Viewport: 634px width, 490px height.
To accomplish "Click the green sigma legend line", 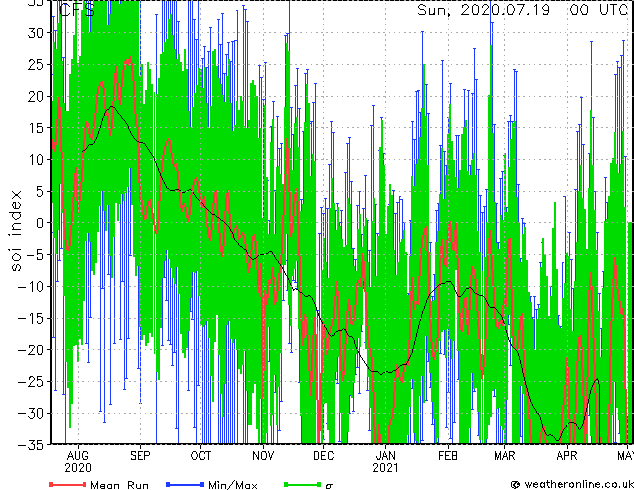I will 302,484.
